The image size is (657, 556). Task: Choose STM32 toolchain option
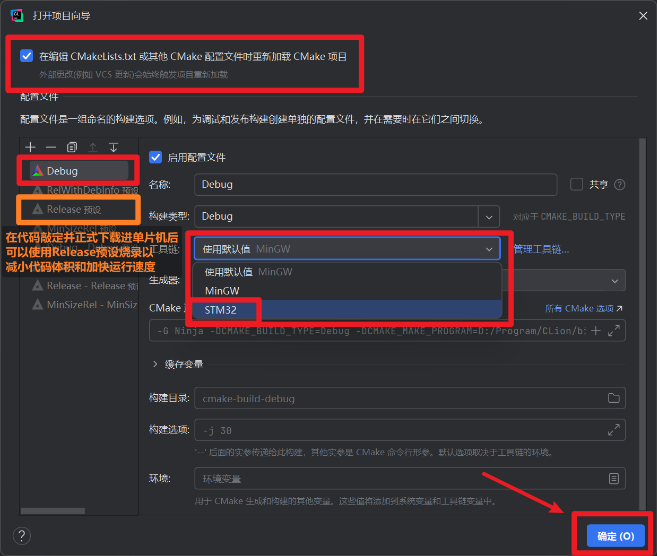point(347,310)
